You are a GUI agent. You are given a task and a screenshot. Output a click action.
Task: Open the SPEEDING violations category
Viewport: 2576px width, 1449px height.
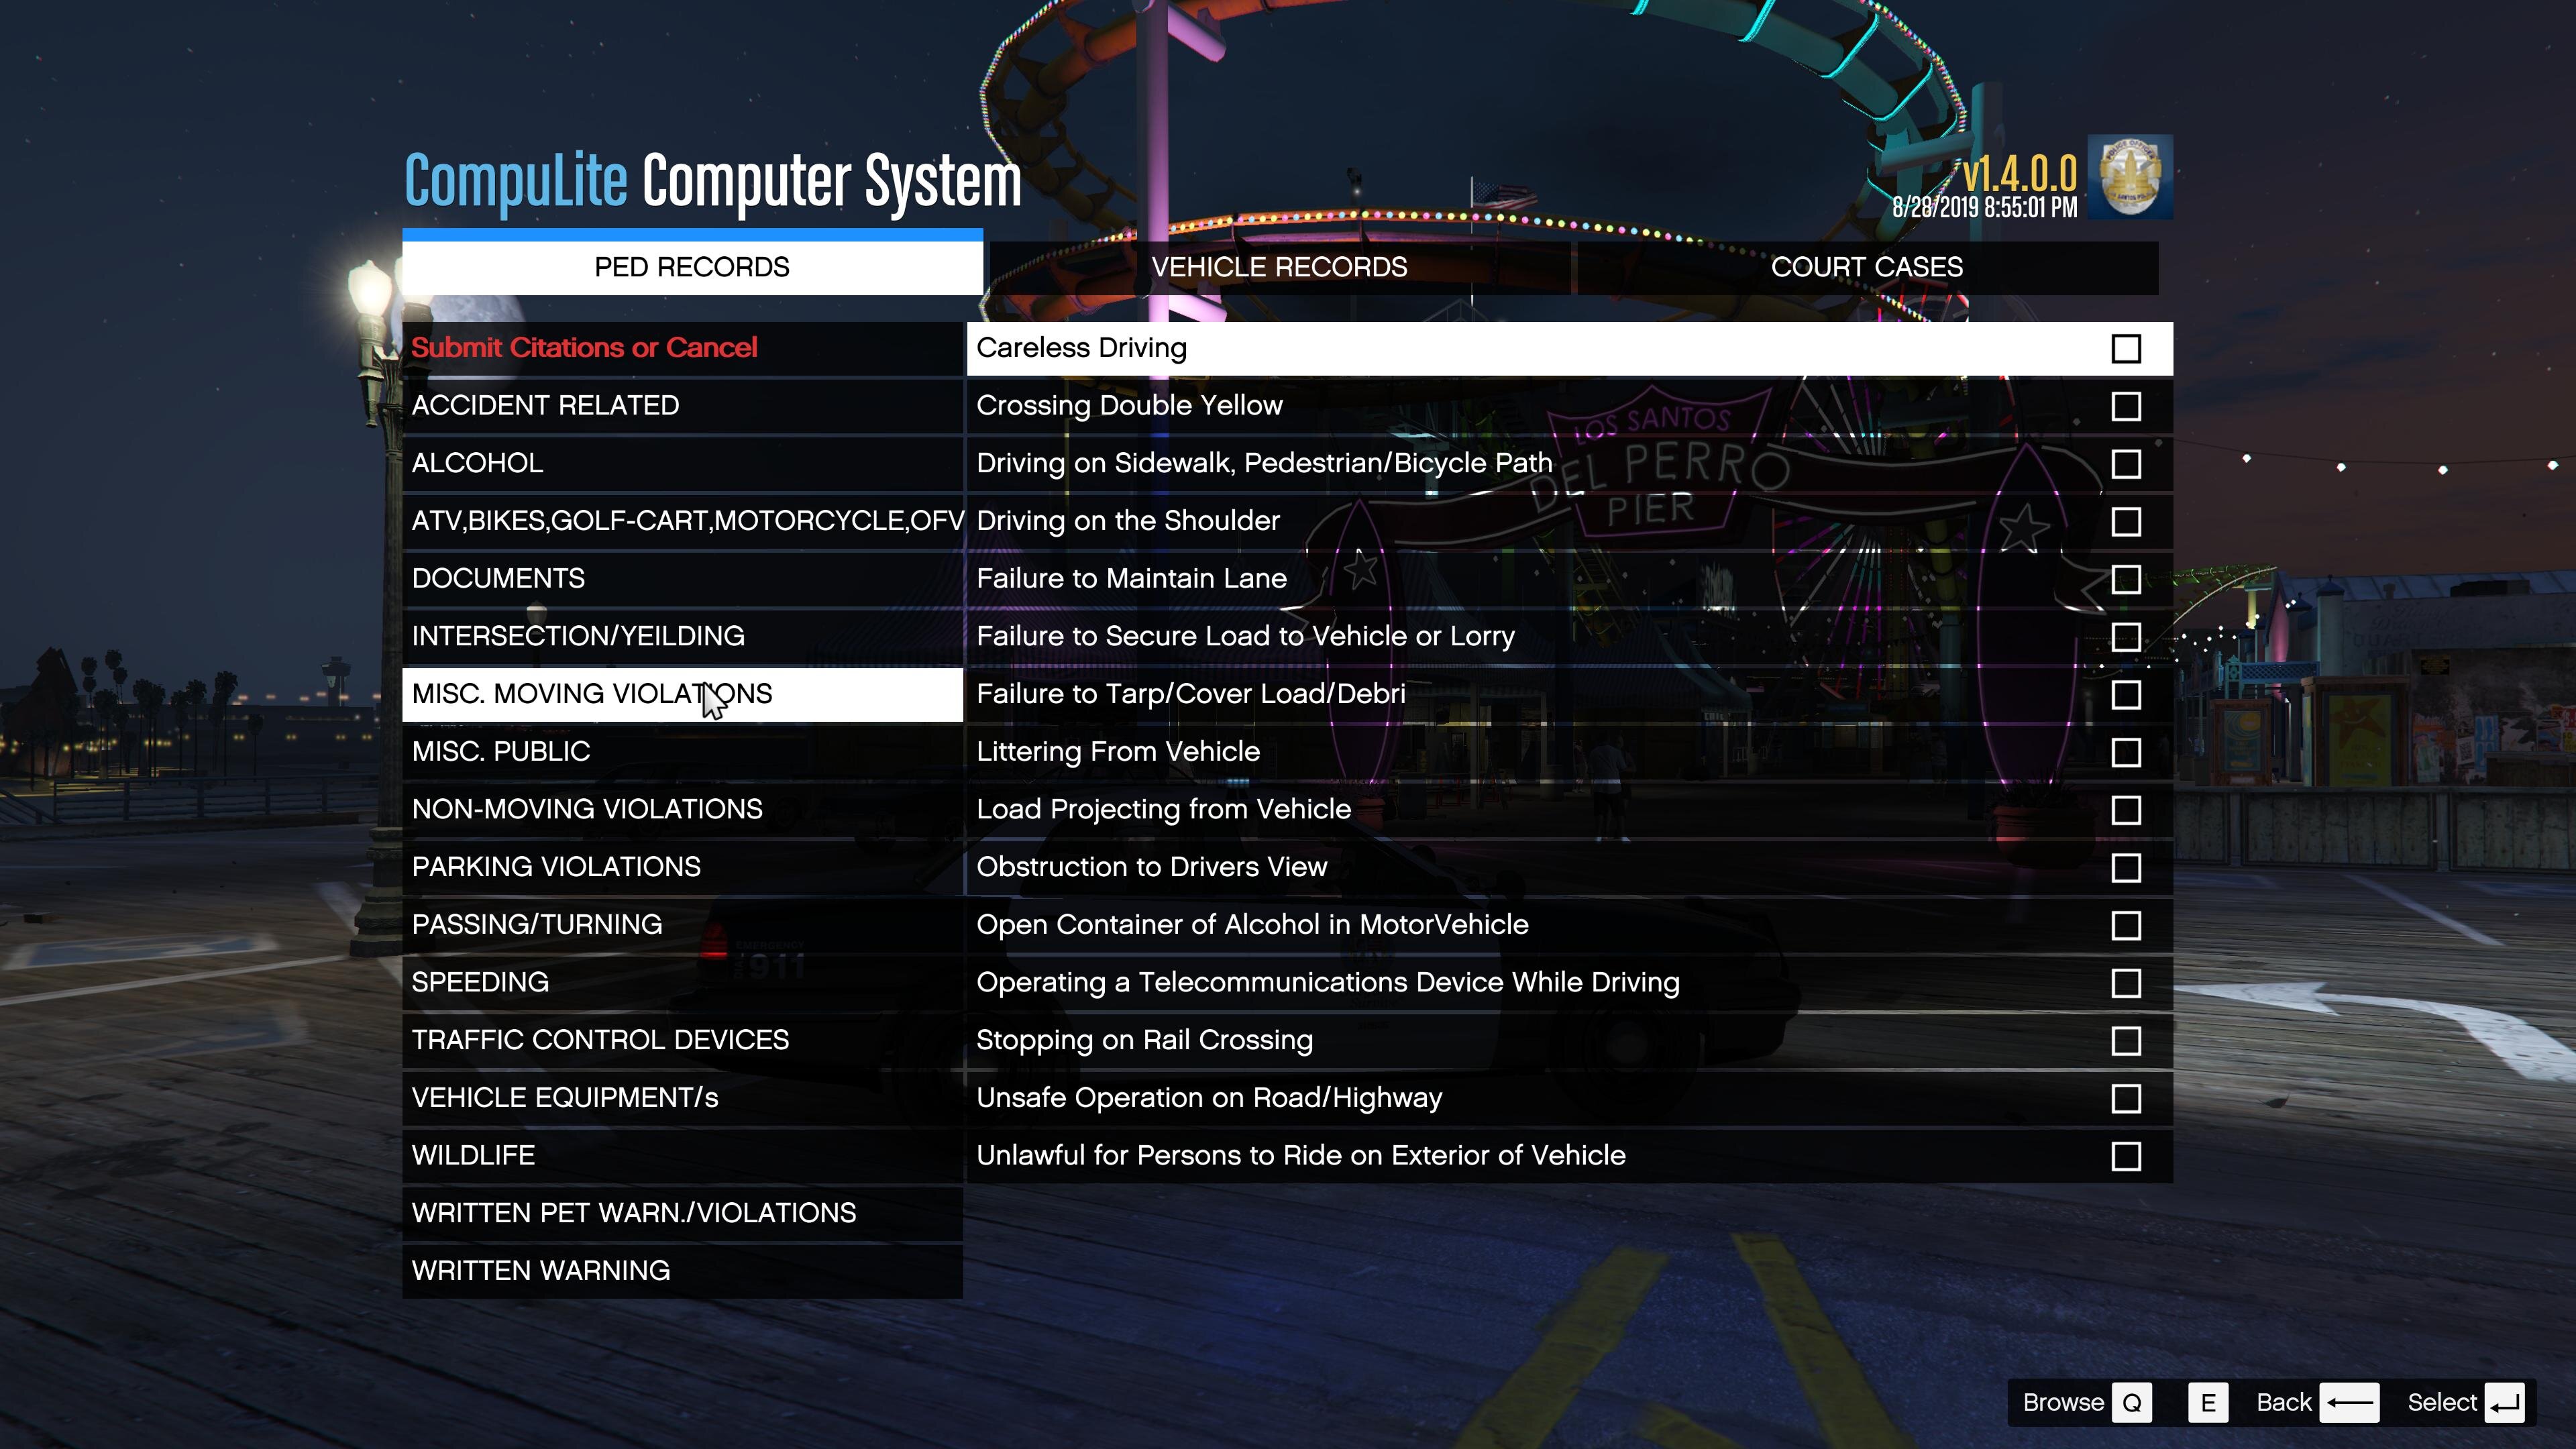pyautogui.click(x=480, y=982)
